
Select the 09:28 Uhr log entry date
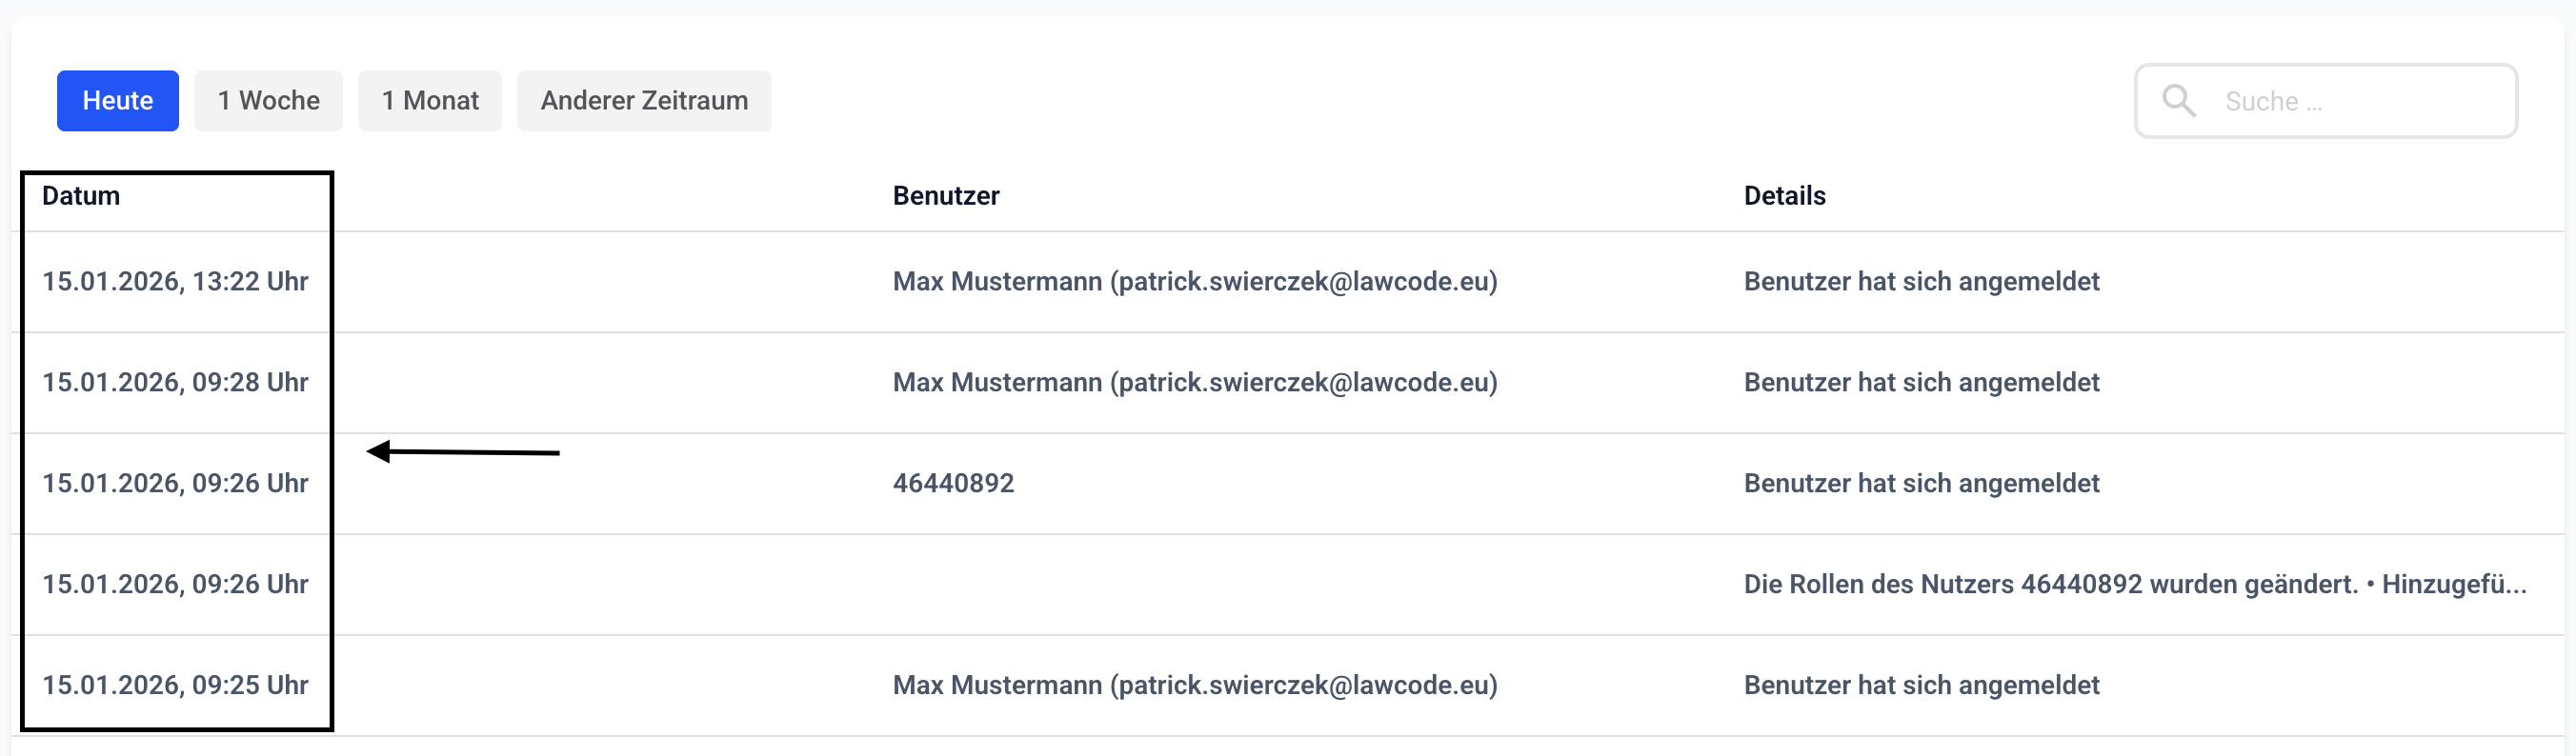point(175,383)
